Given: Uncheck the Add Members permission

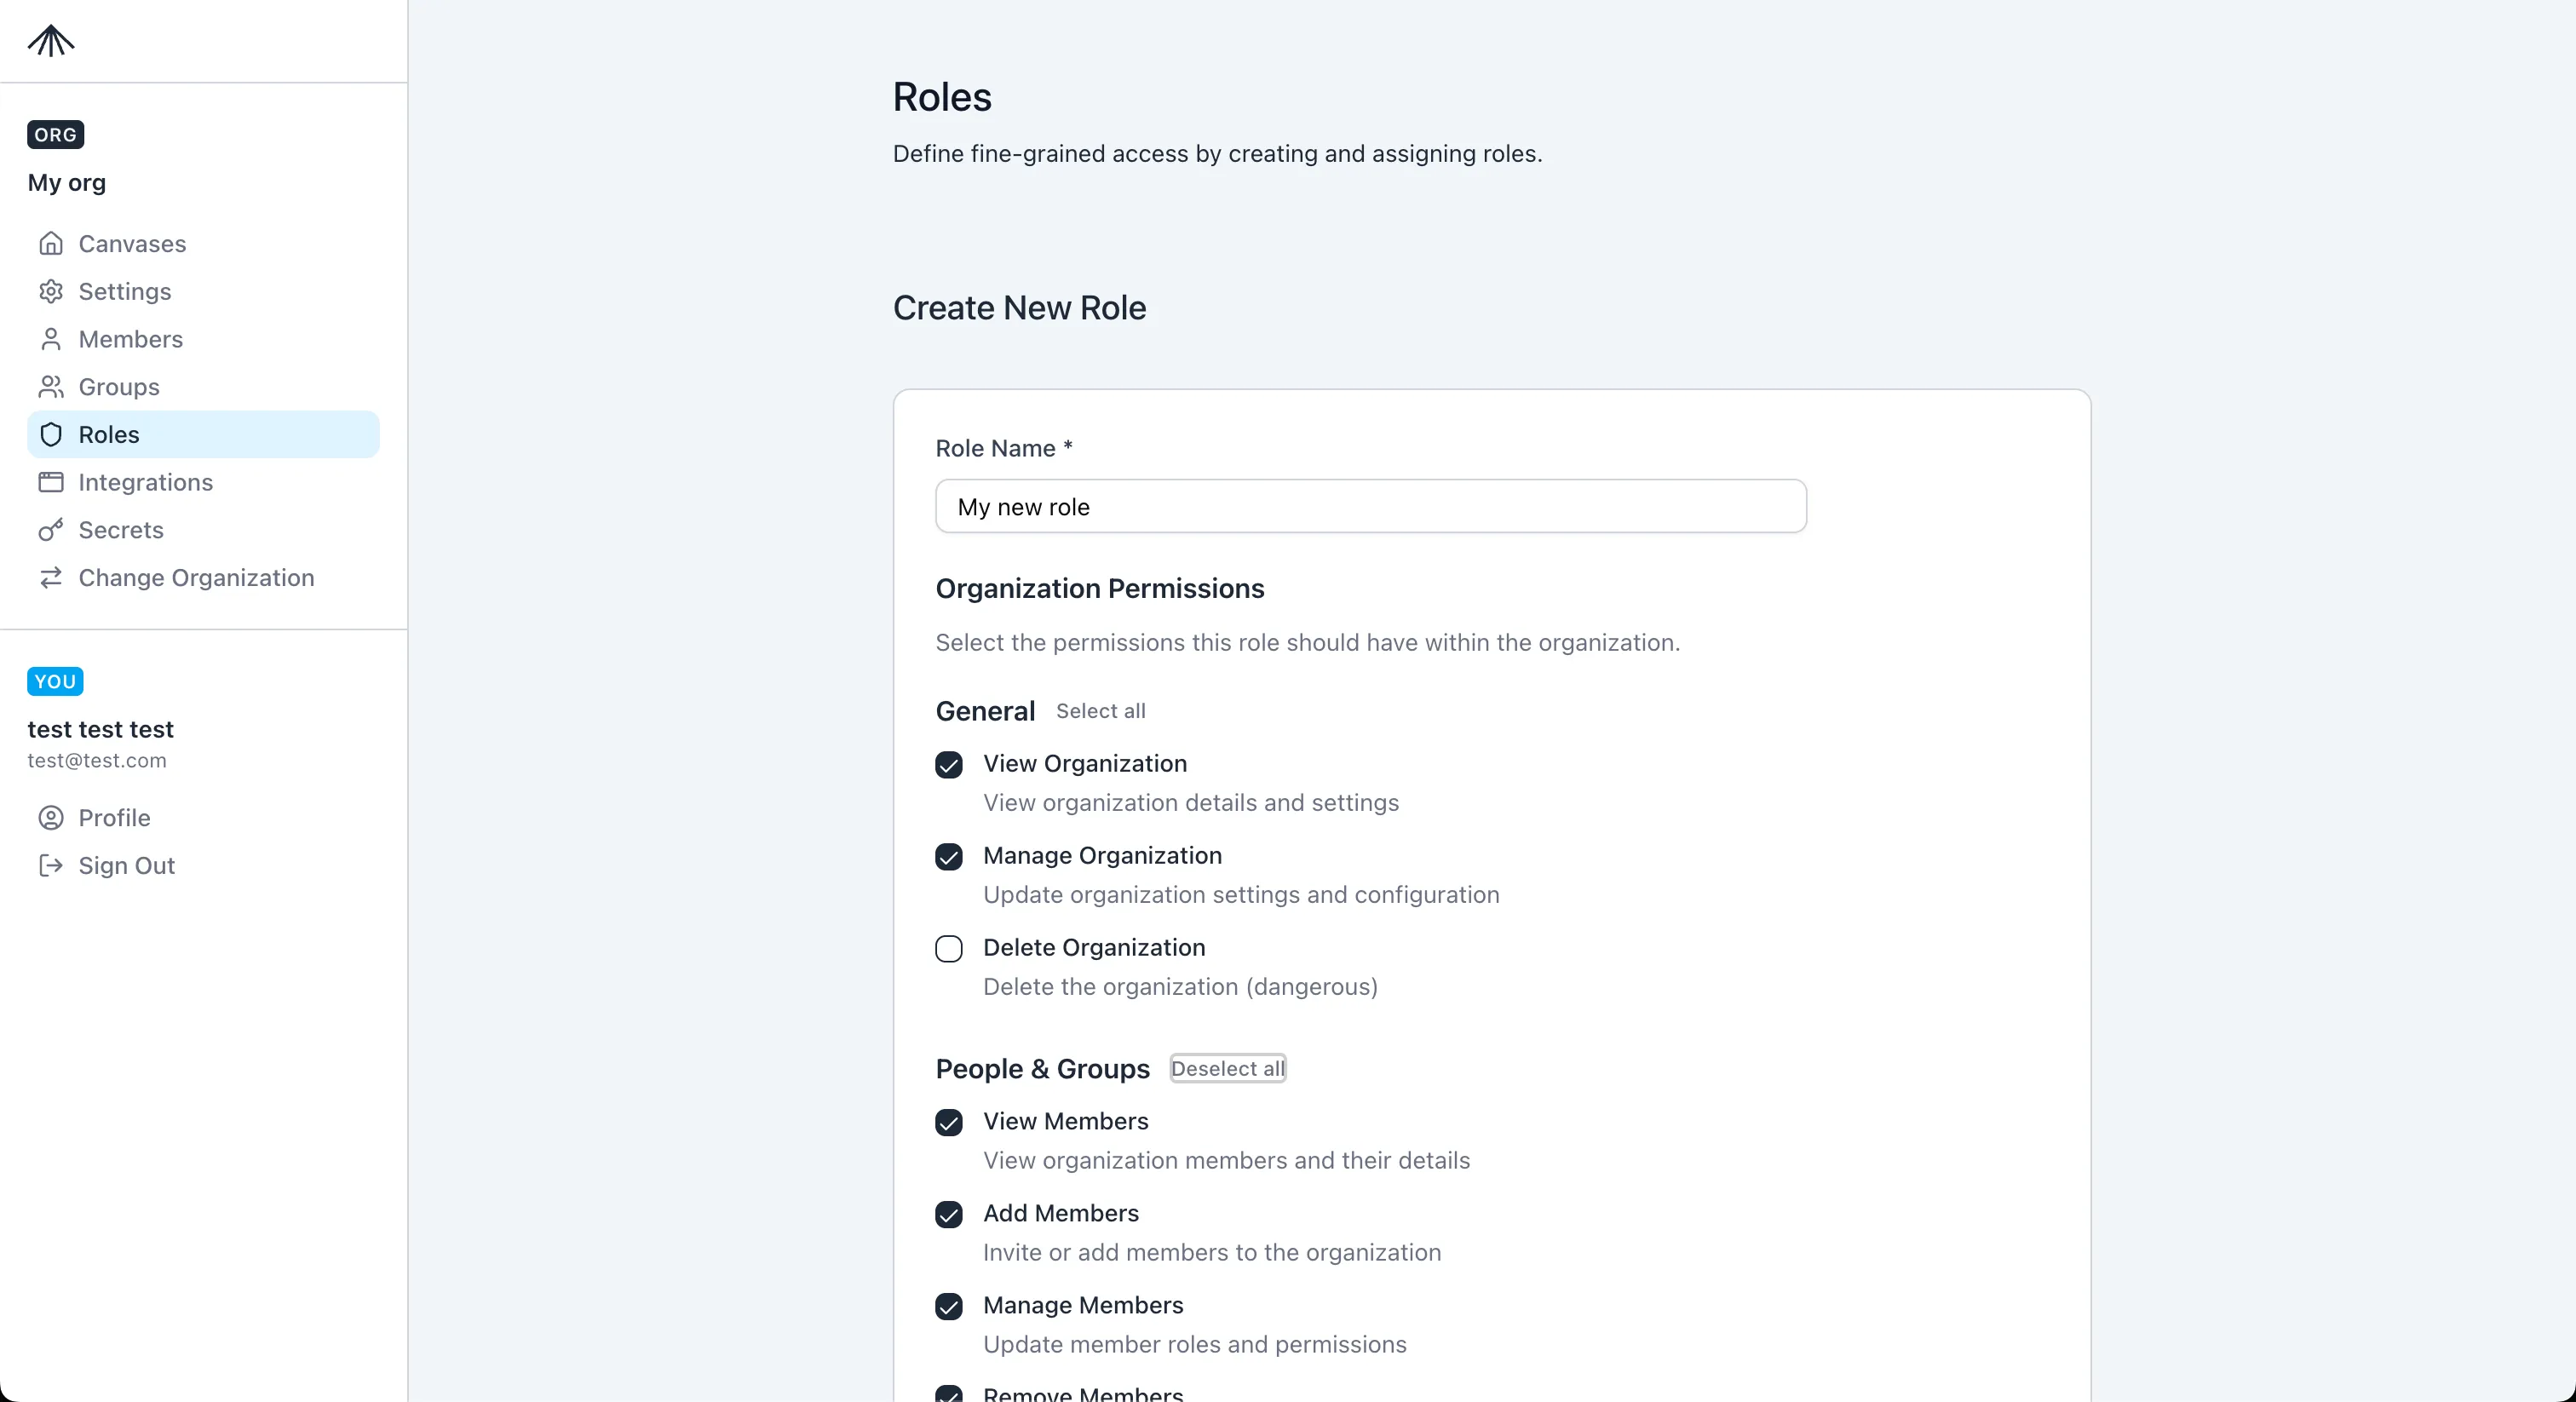Looking at the screenshot, I should click(x=948, y=1215).
